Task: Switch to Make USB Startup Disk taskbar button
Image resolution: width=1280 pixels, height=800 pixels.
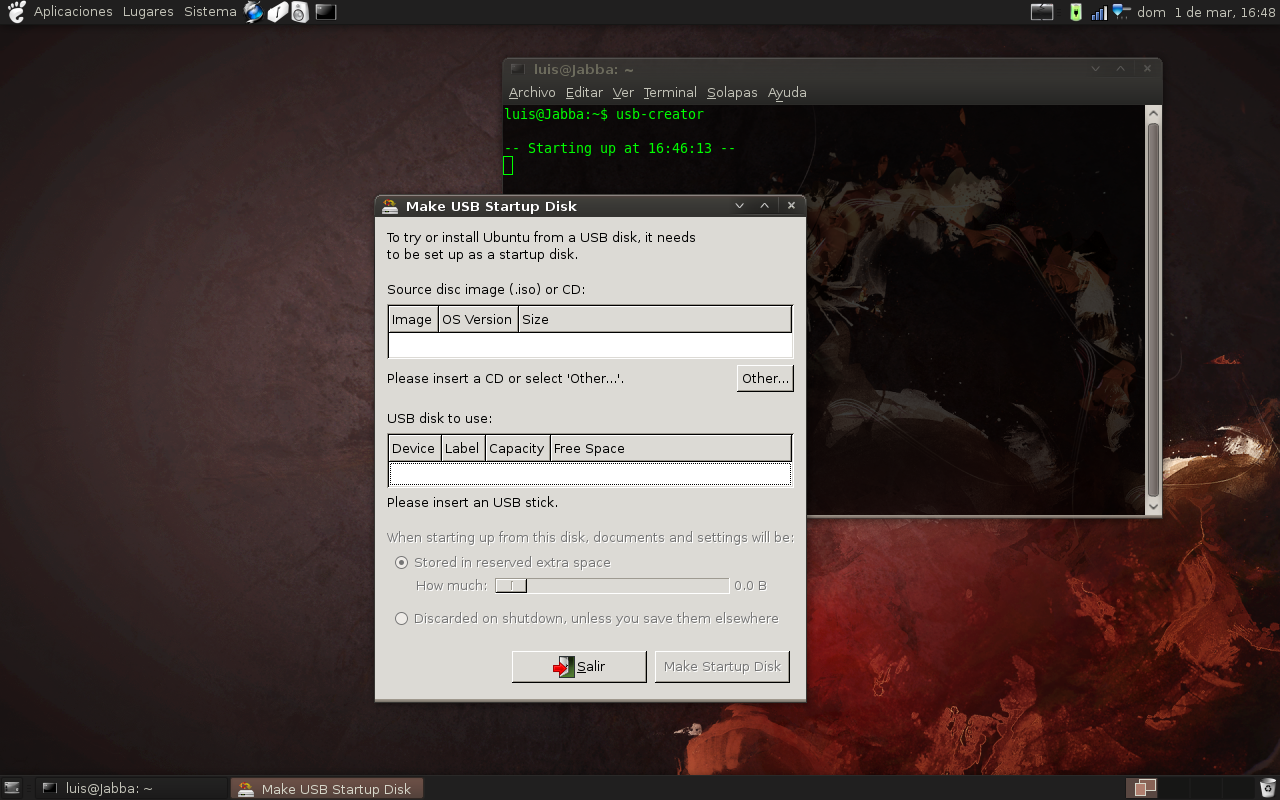Action: click(327, 788)
